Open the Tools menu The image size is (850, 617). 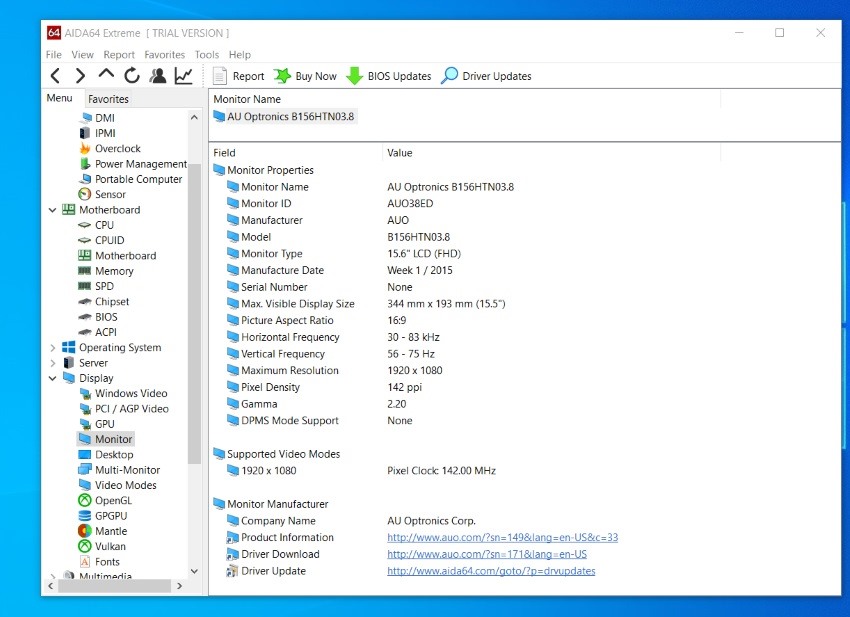coord(207,55)
